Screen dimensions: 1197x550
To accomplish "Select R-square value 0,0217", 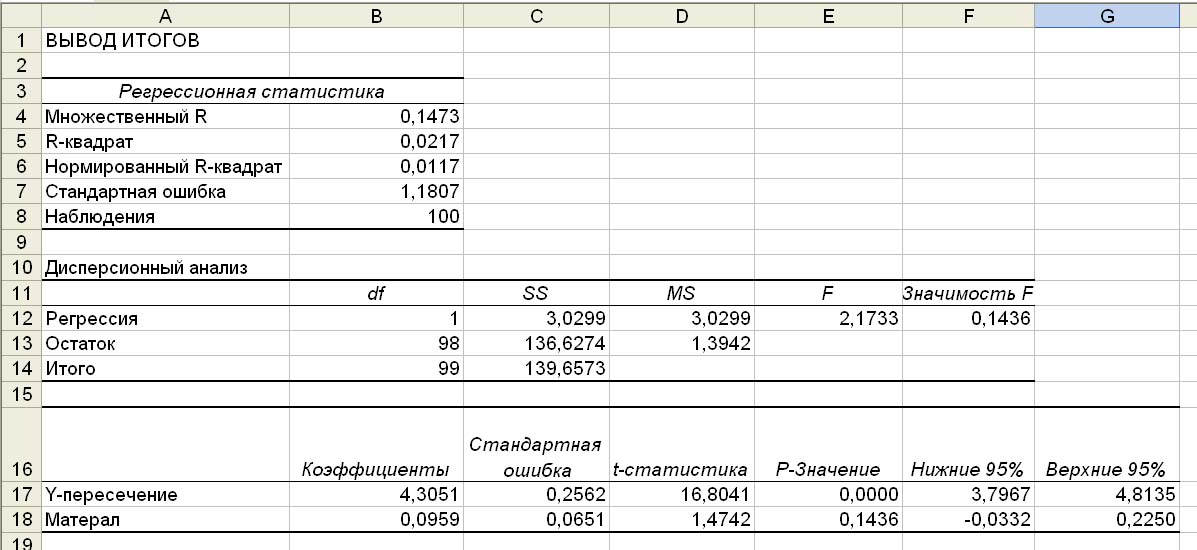I will pos(376,141).
